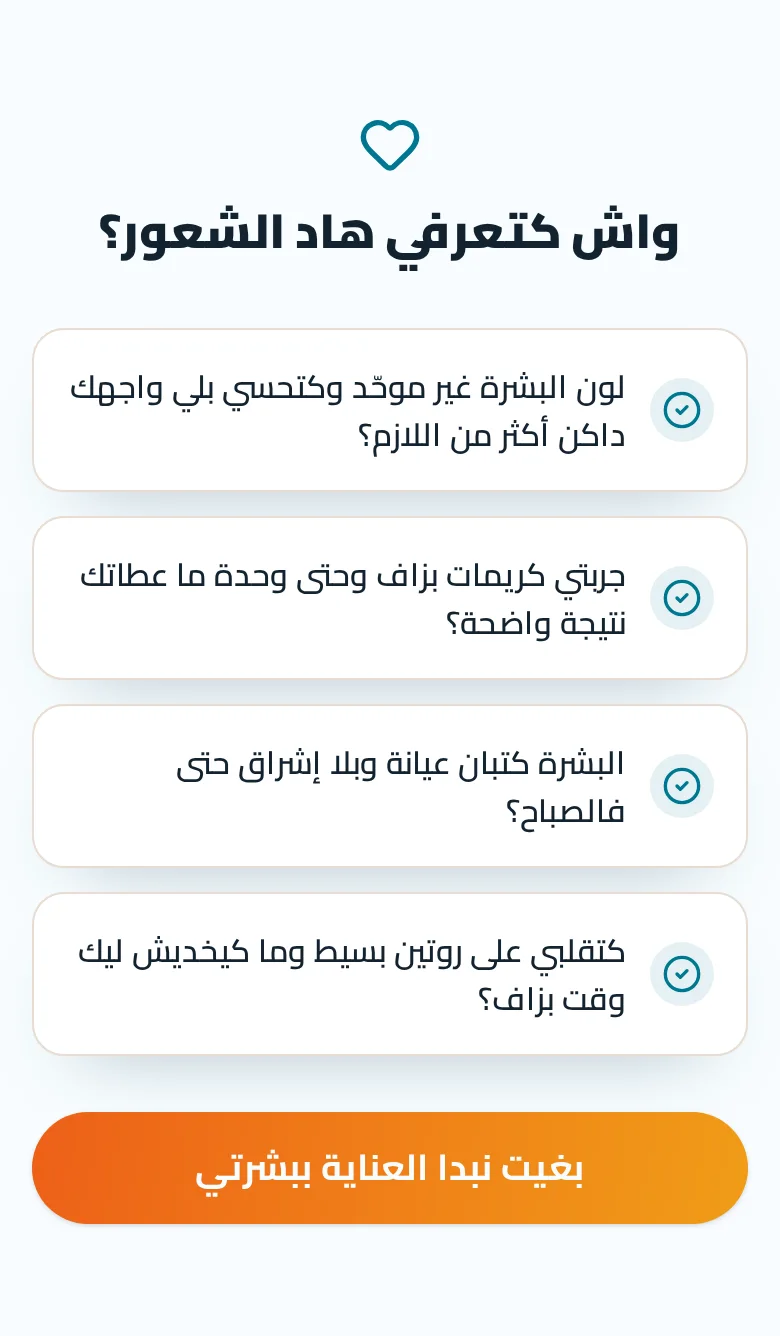The height and width of the screenshot is (1336, 780).
Task: Select the card starting with كتقلبي على روتين بسيط
Action: click(x=390, y=974)
